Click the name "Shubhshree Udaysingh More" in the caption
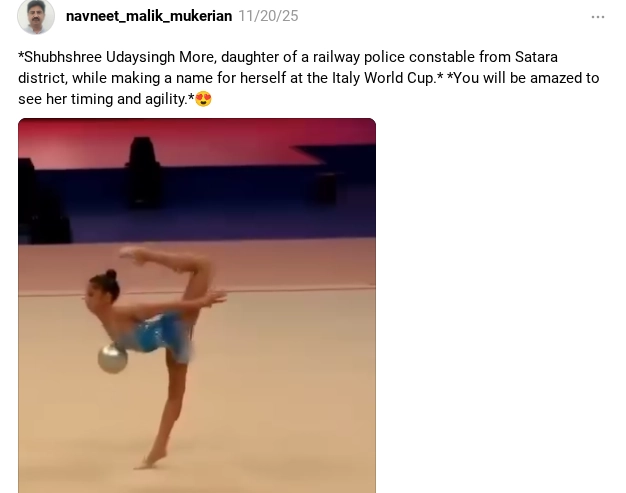This screenshot has width=626, height=493. [117, 57]
